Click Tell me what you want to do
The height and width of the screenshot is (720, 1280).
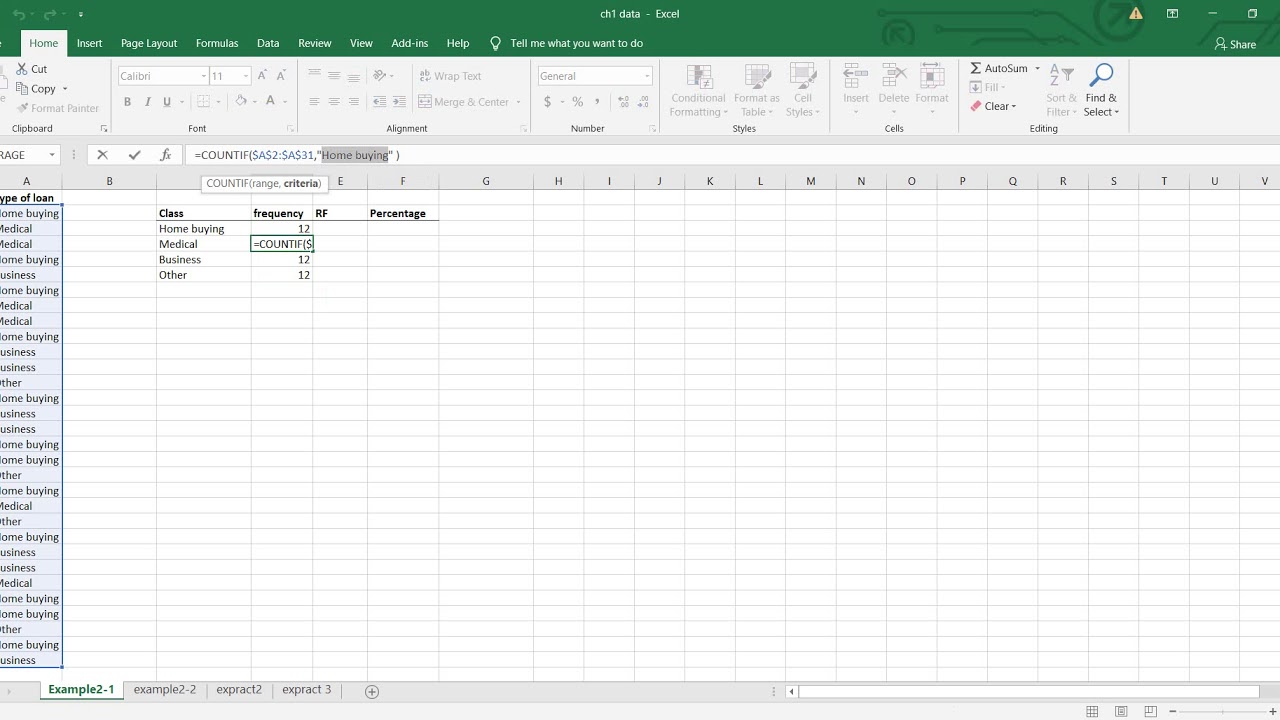coord(576,43)
